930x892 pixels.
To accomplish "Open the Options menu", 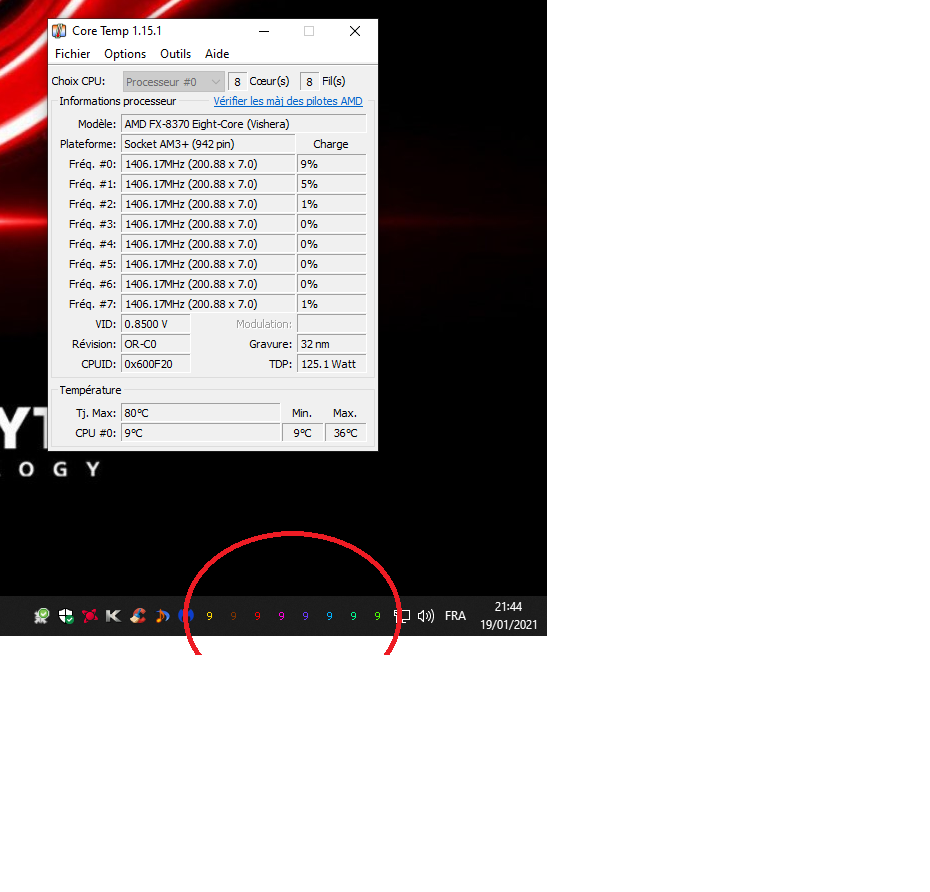I will (125, 54).
